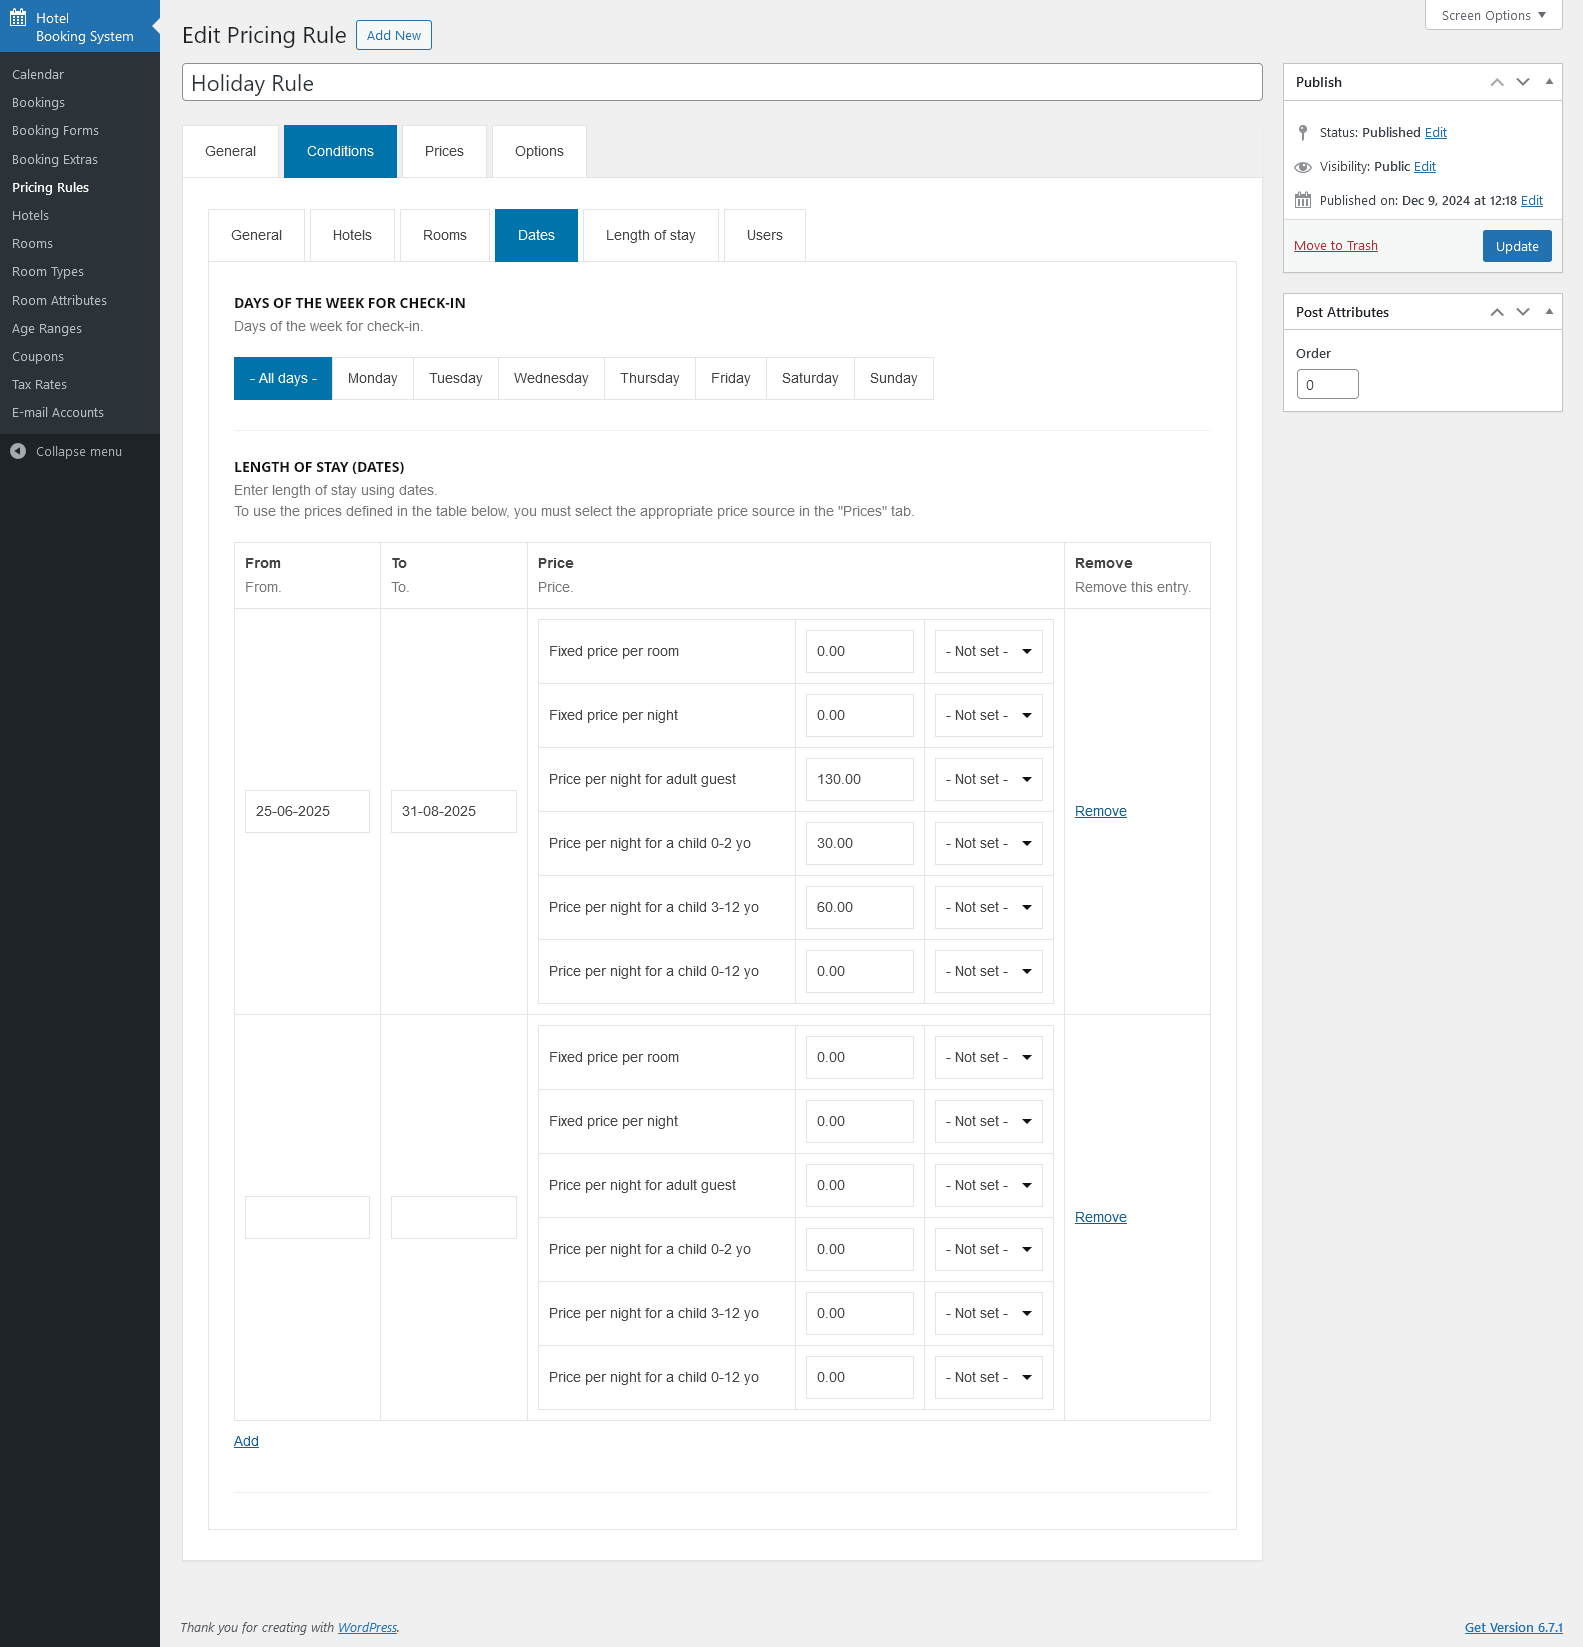Screen dimensions: 1583x1647
Task: Click the From date field 25-06-2025
Action: point(307,811)
